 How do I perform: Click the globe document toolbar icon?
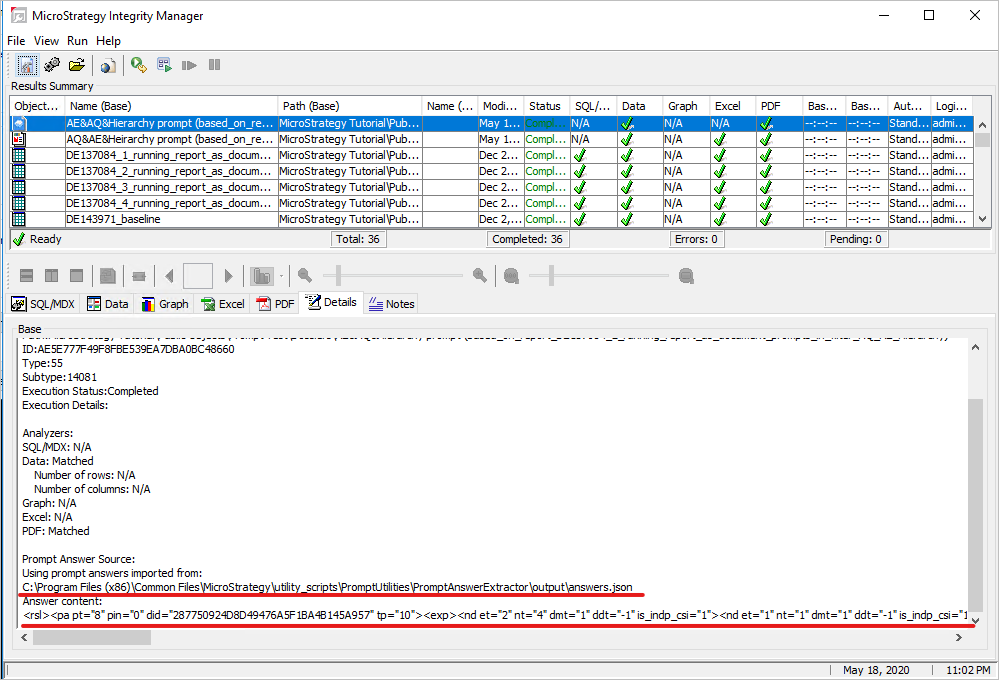click(x=108, y=65)
